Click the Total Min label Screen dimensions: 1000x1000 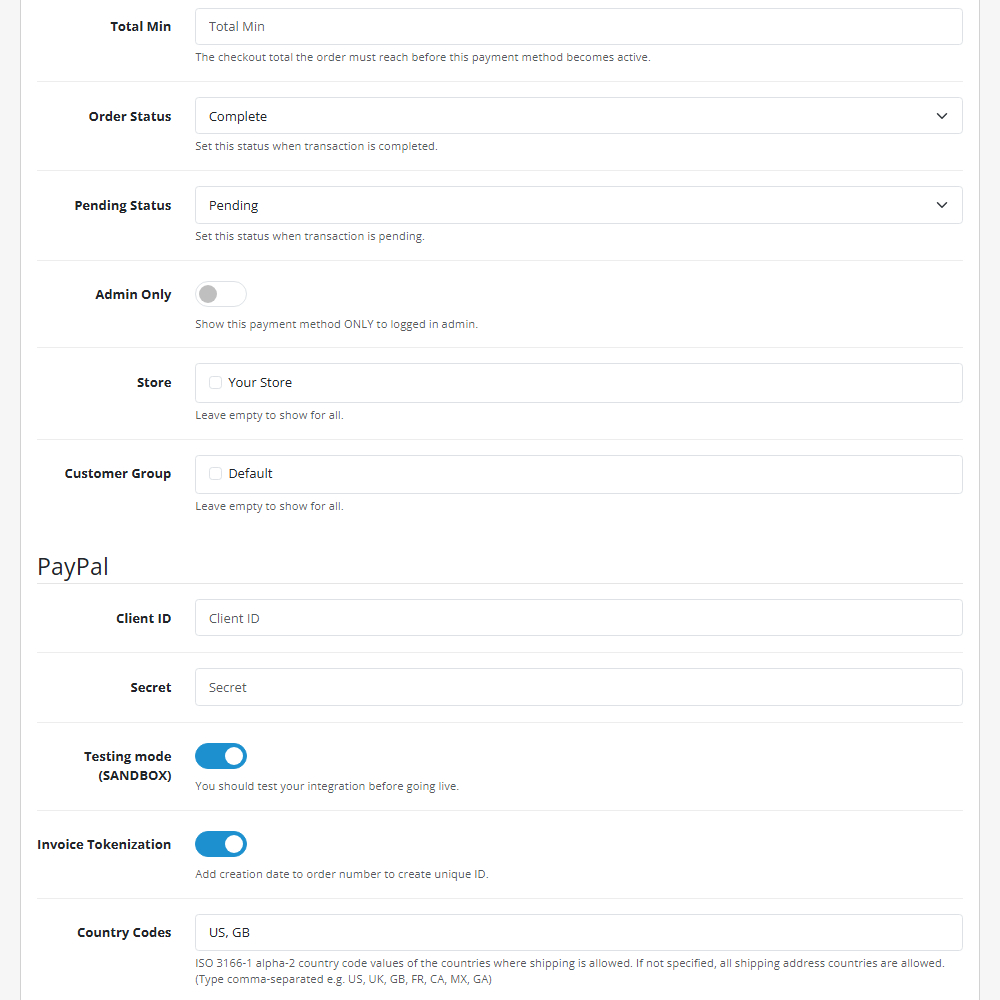(x=140, y=26)
